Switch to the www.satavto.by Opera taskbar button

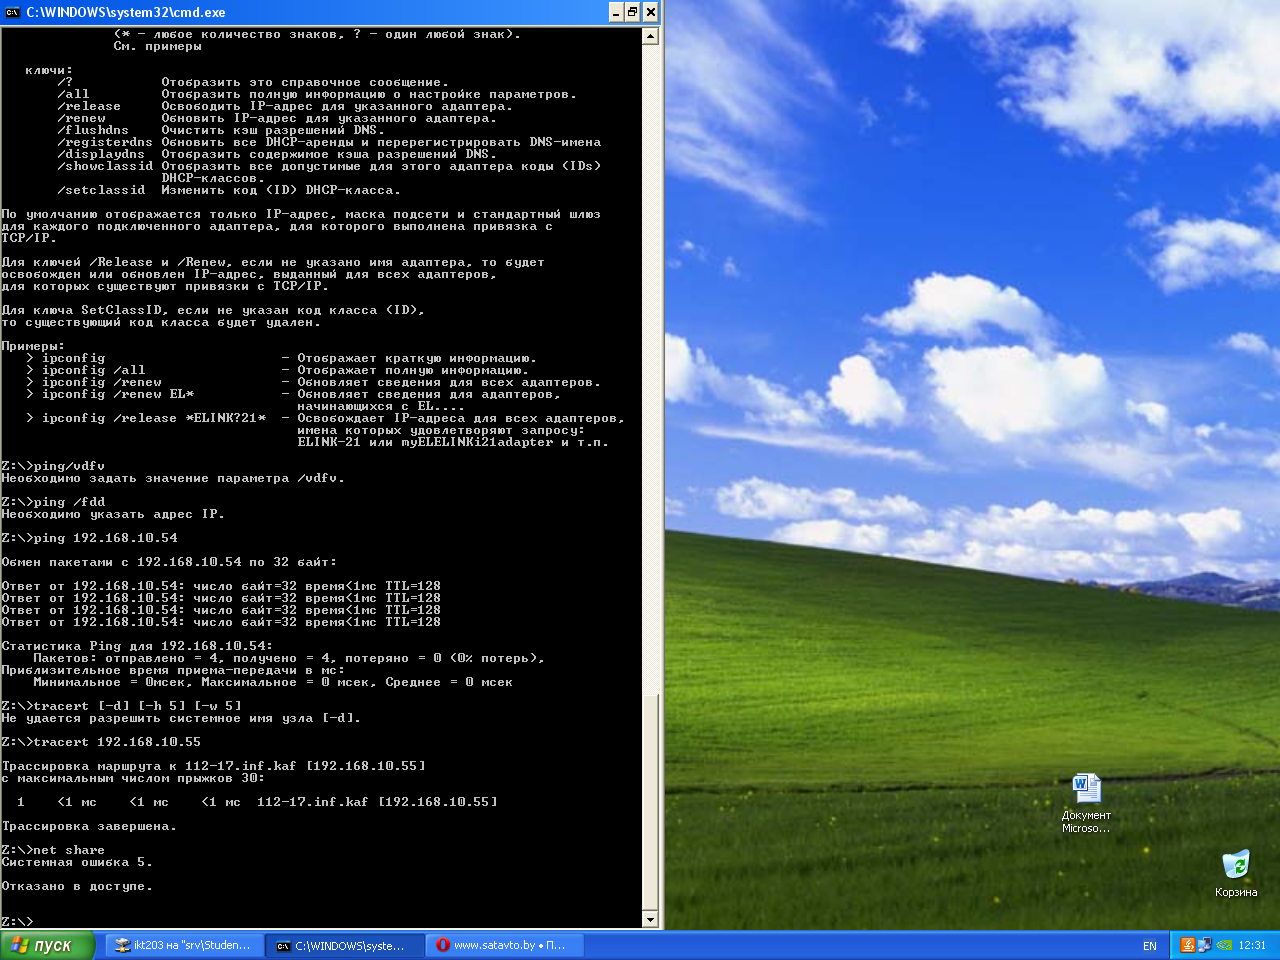[x=505, y=945]
